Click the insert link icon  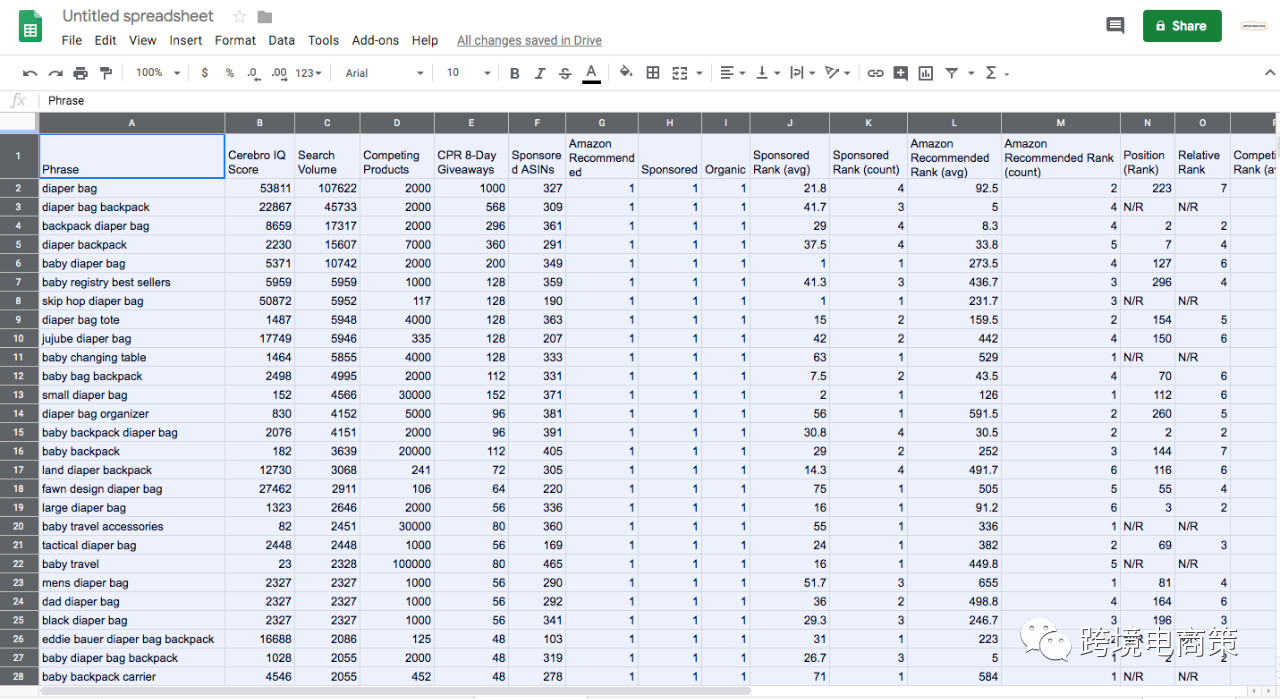point(876,73)
